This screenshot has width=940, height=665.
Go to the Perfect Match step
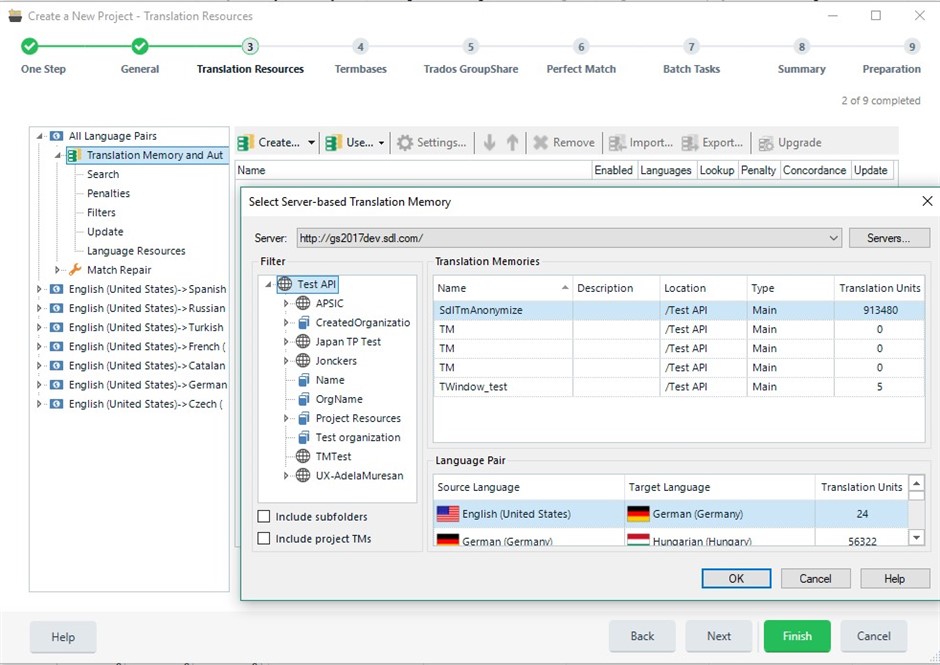581,57
